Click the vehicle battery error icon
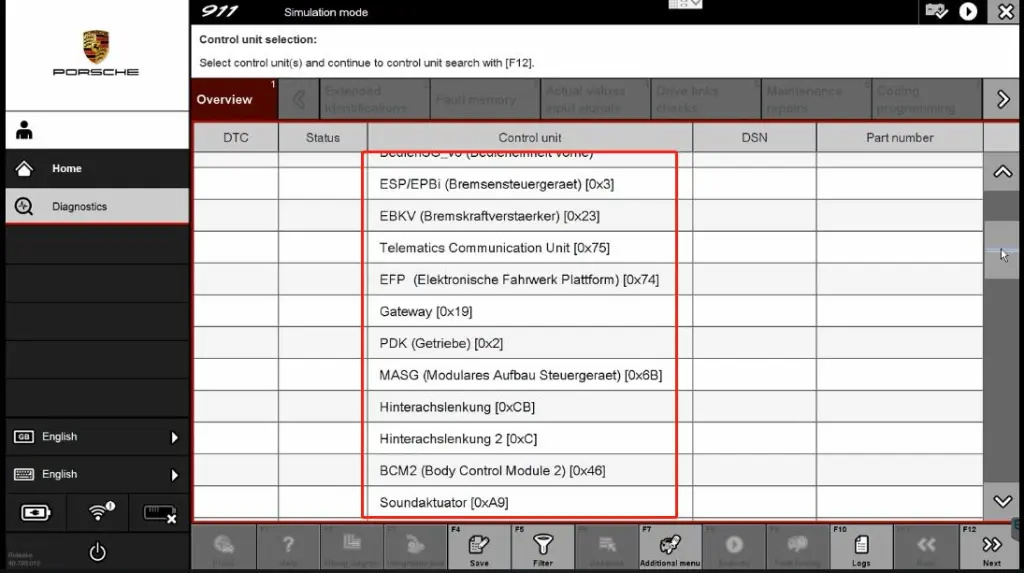Image resolution: width=1024 pixels, height=573 pixels. coord(159,513)
